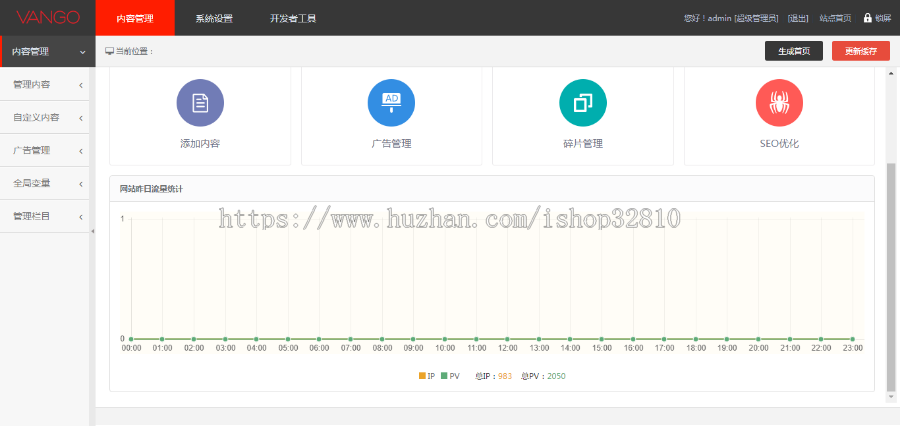Click the monitor icon beside 当前位置
The width and height of the screenshot is (900, 433).
tap(109, 51)
